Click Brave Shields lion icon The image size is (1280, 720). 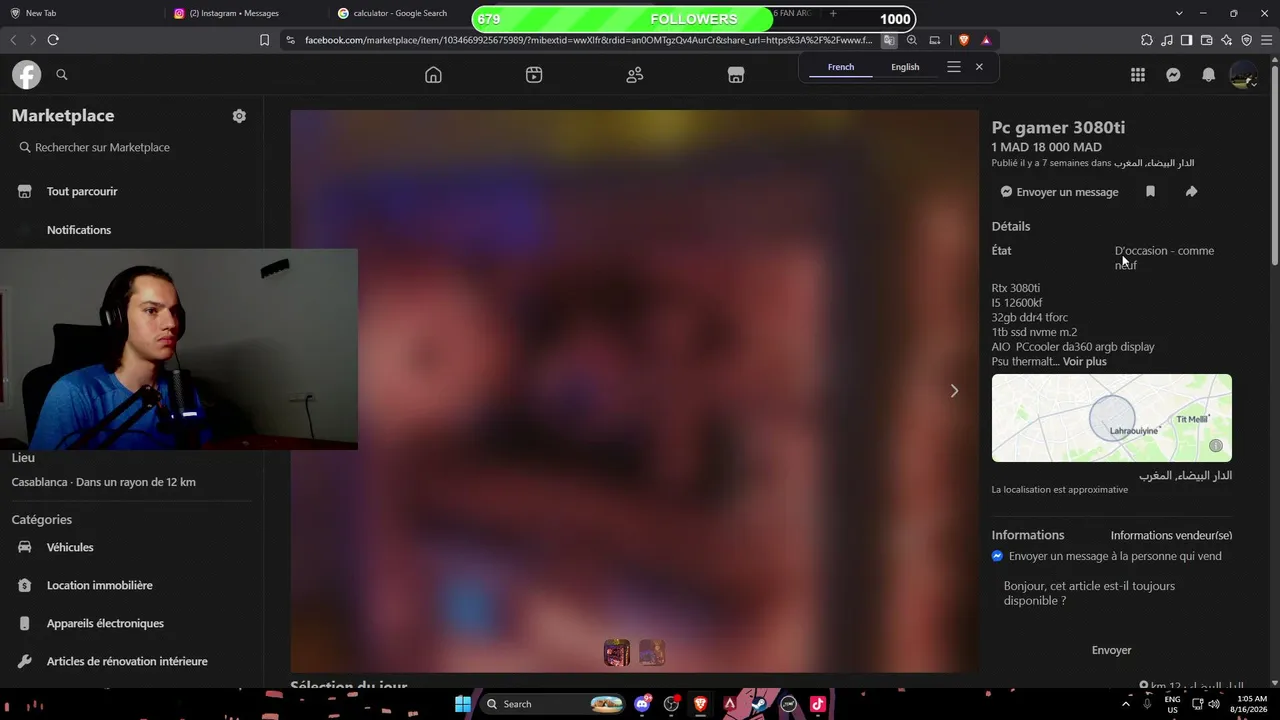click(x=964, y=40)
